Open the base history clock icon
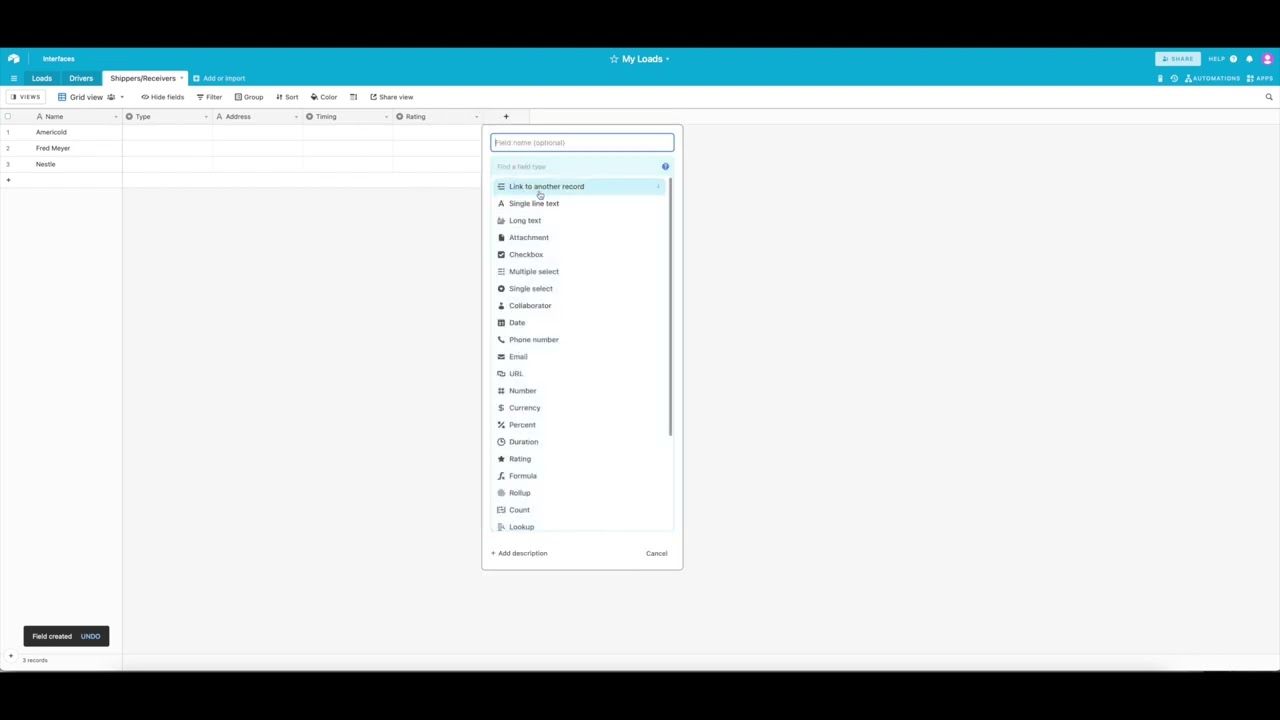 (x=1174, y=78)
